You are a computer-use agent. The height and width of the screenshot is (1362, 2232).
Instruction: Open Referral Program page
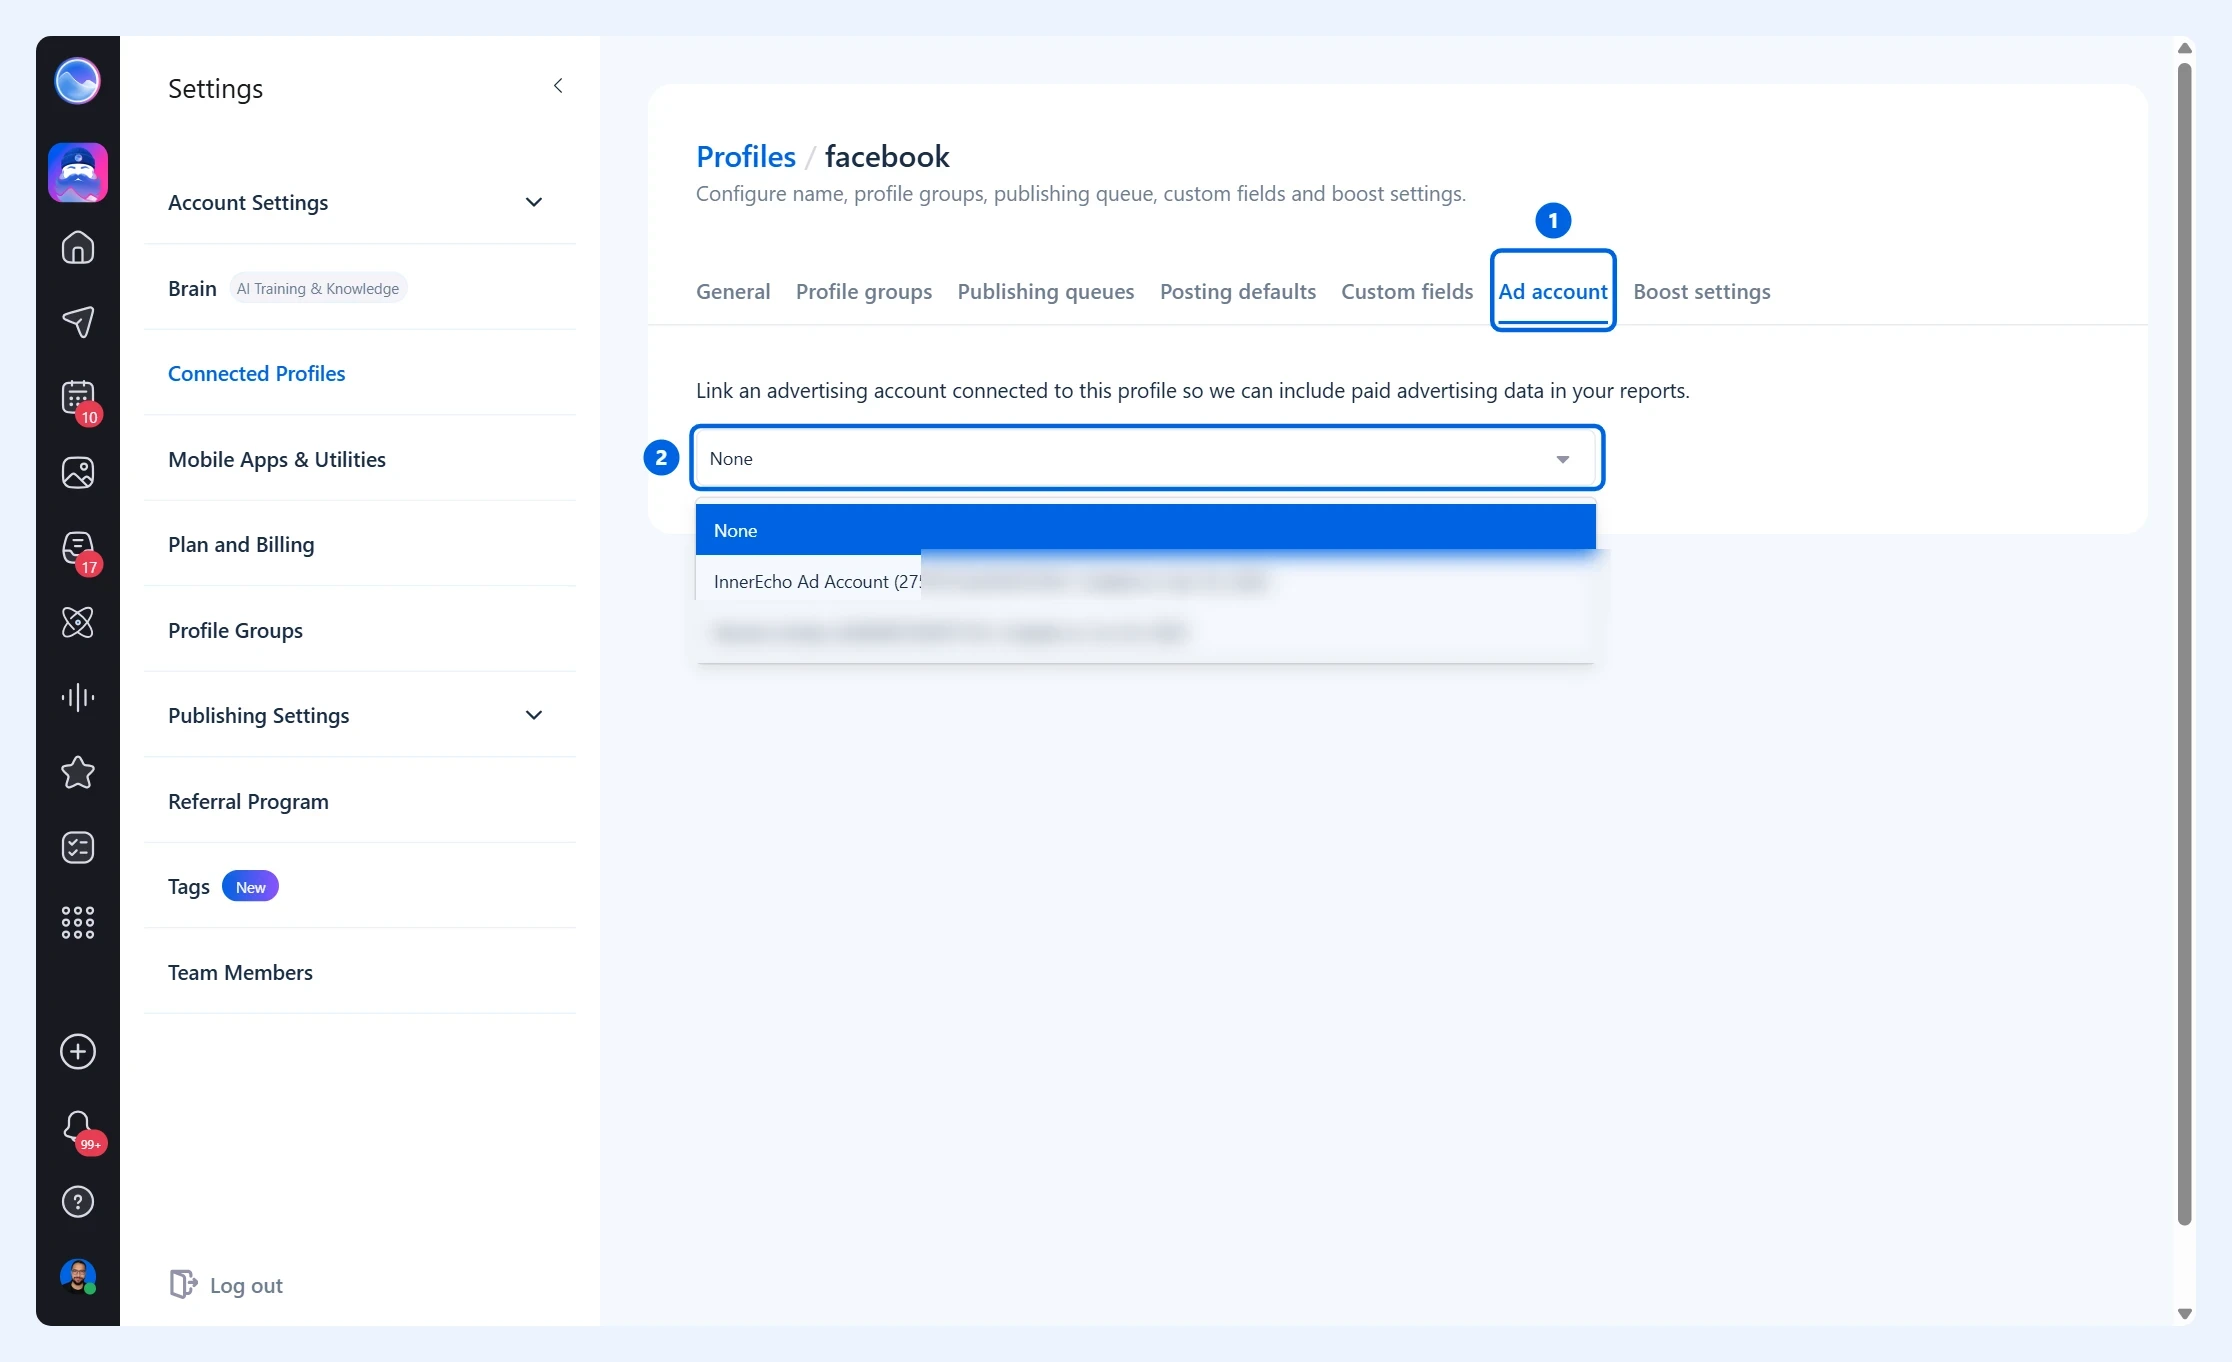coord(360,801)
